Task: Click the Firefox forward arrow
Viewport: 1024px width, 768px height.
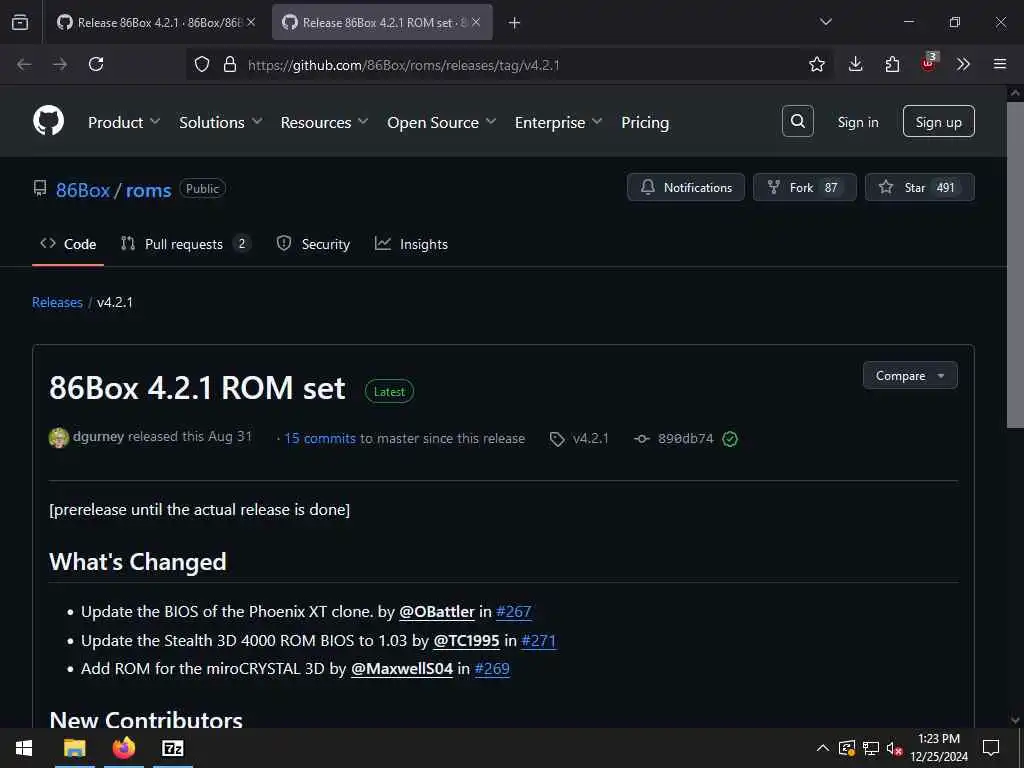Action: [60, 64]
